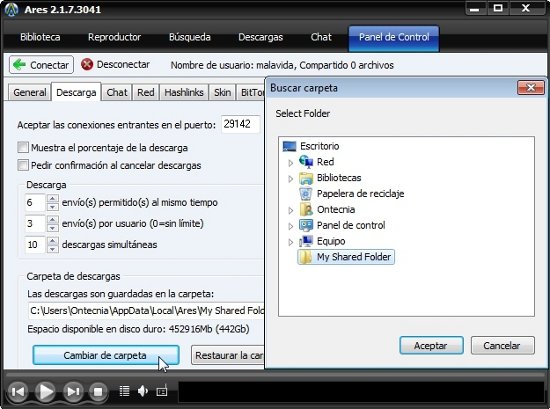Minimize the Ares window
Image resolution: width=550 pixels, height=409 pixels.
[475, 8]
